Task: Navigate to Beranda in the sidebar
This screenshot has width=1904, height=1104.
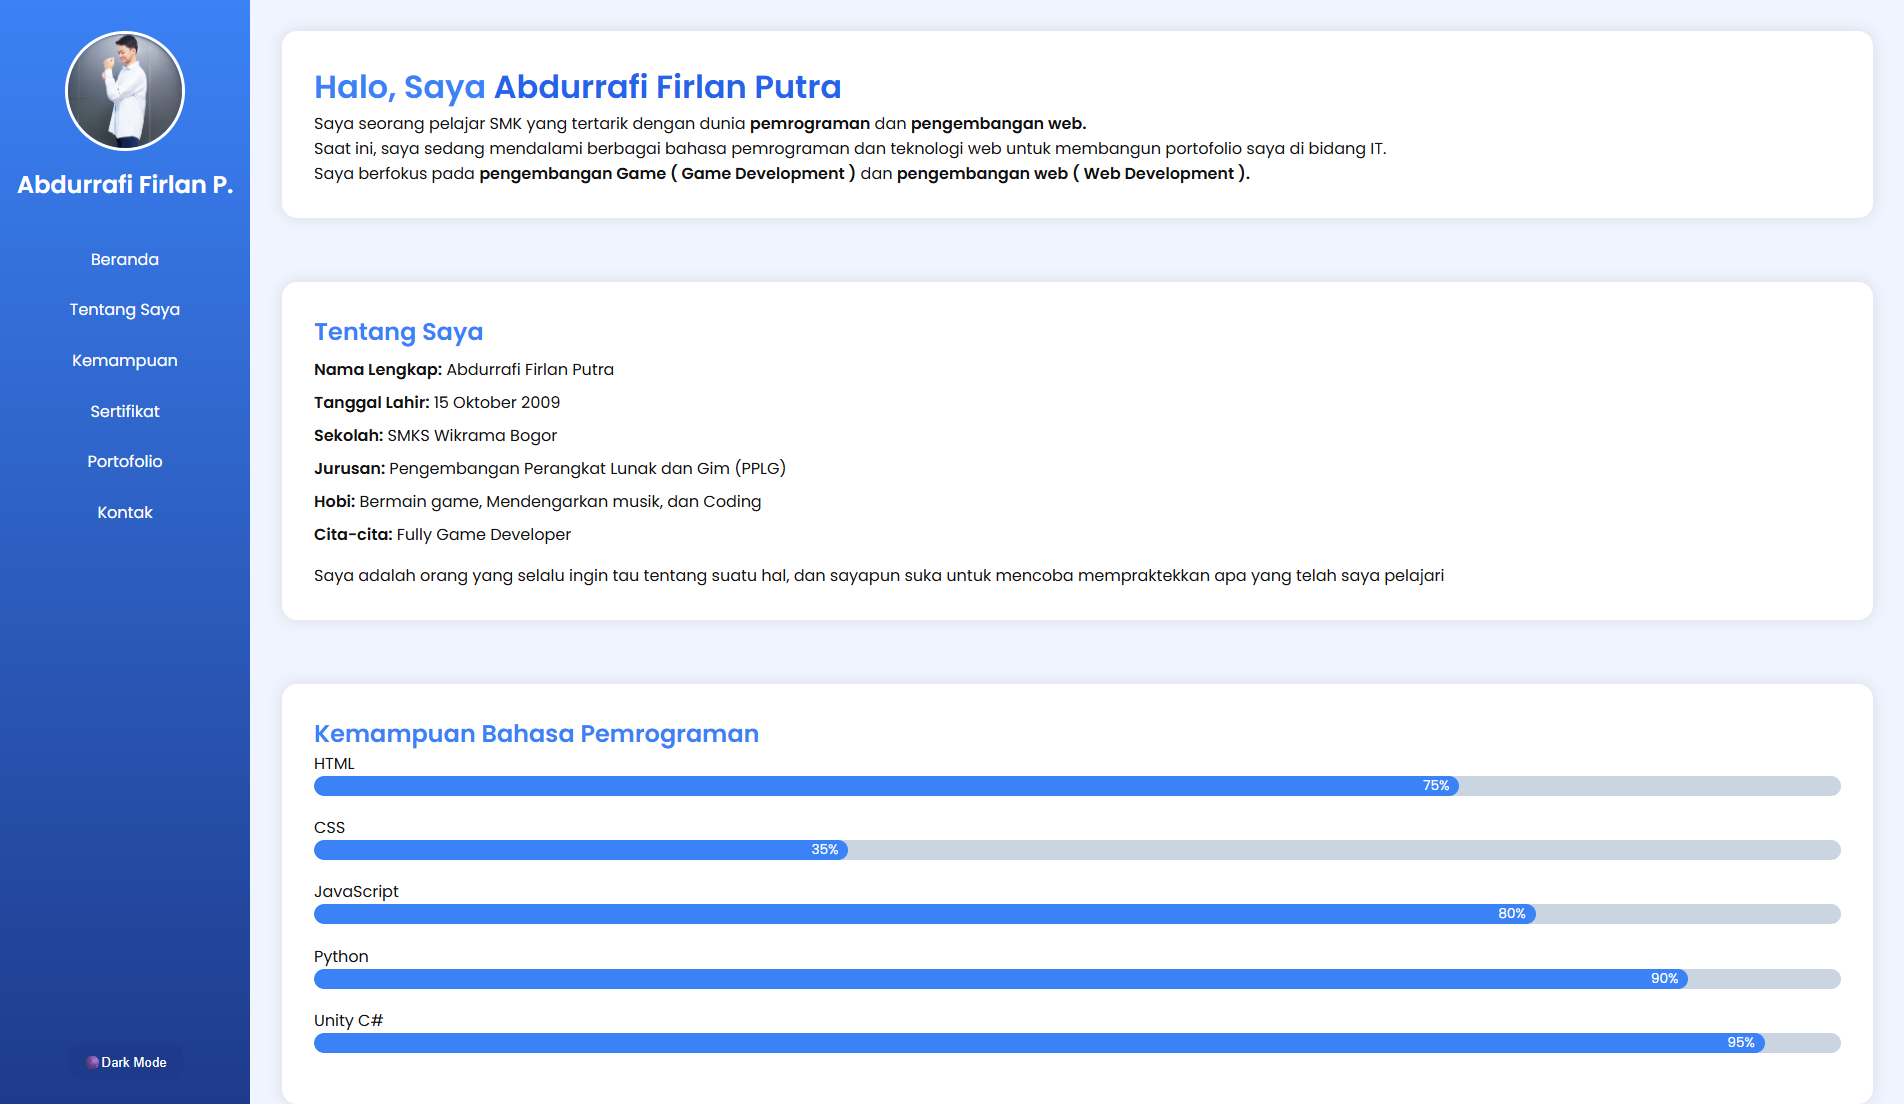Action: [124, 259]
